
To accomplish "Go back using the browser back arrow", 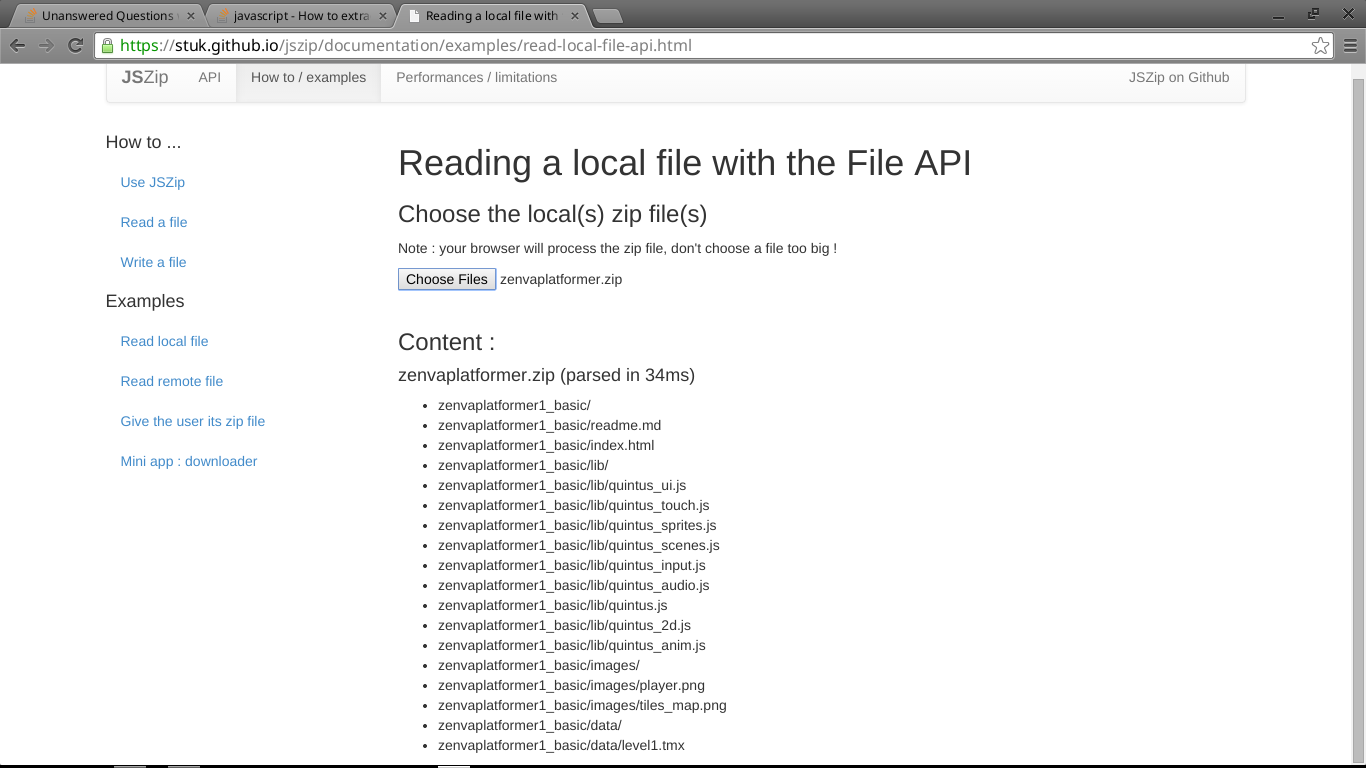I will [18, 45].
